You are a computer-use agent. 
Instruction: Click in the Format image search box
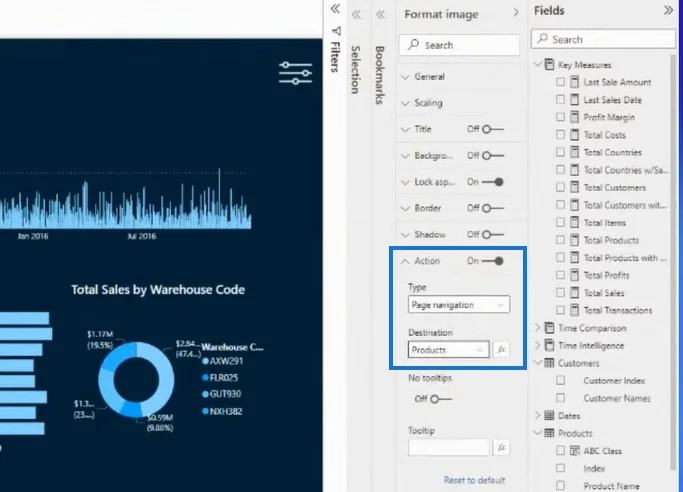pyautogui.click(x=460, y=45)
